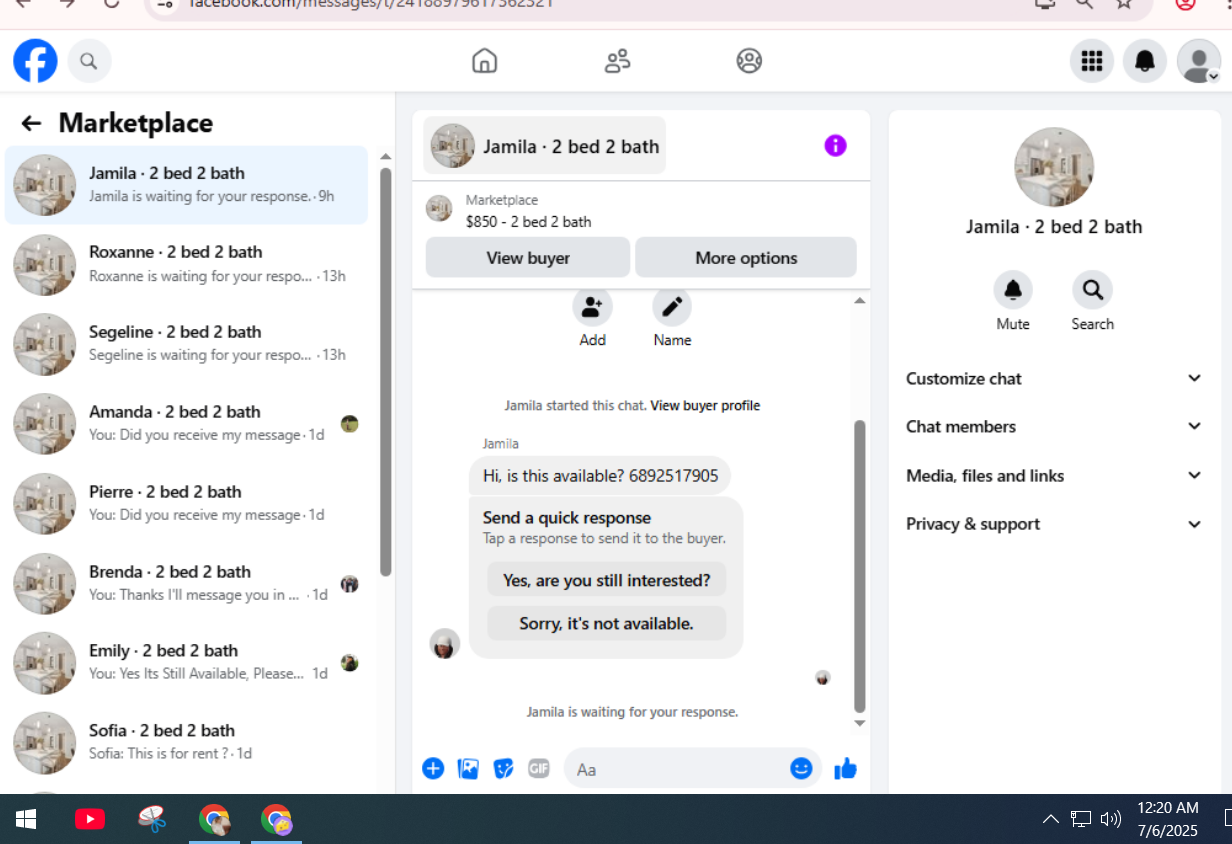Open the Amanda conversation in list

(x=187, y=423)
